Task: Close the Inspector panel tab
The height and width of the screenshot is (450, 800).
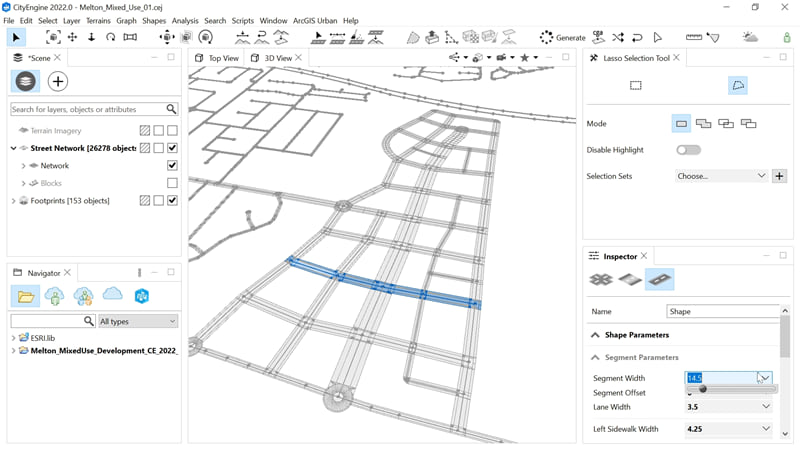Action: click(x=644, y=256)
